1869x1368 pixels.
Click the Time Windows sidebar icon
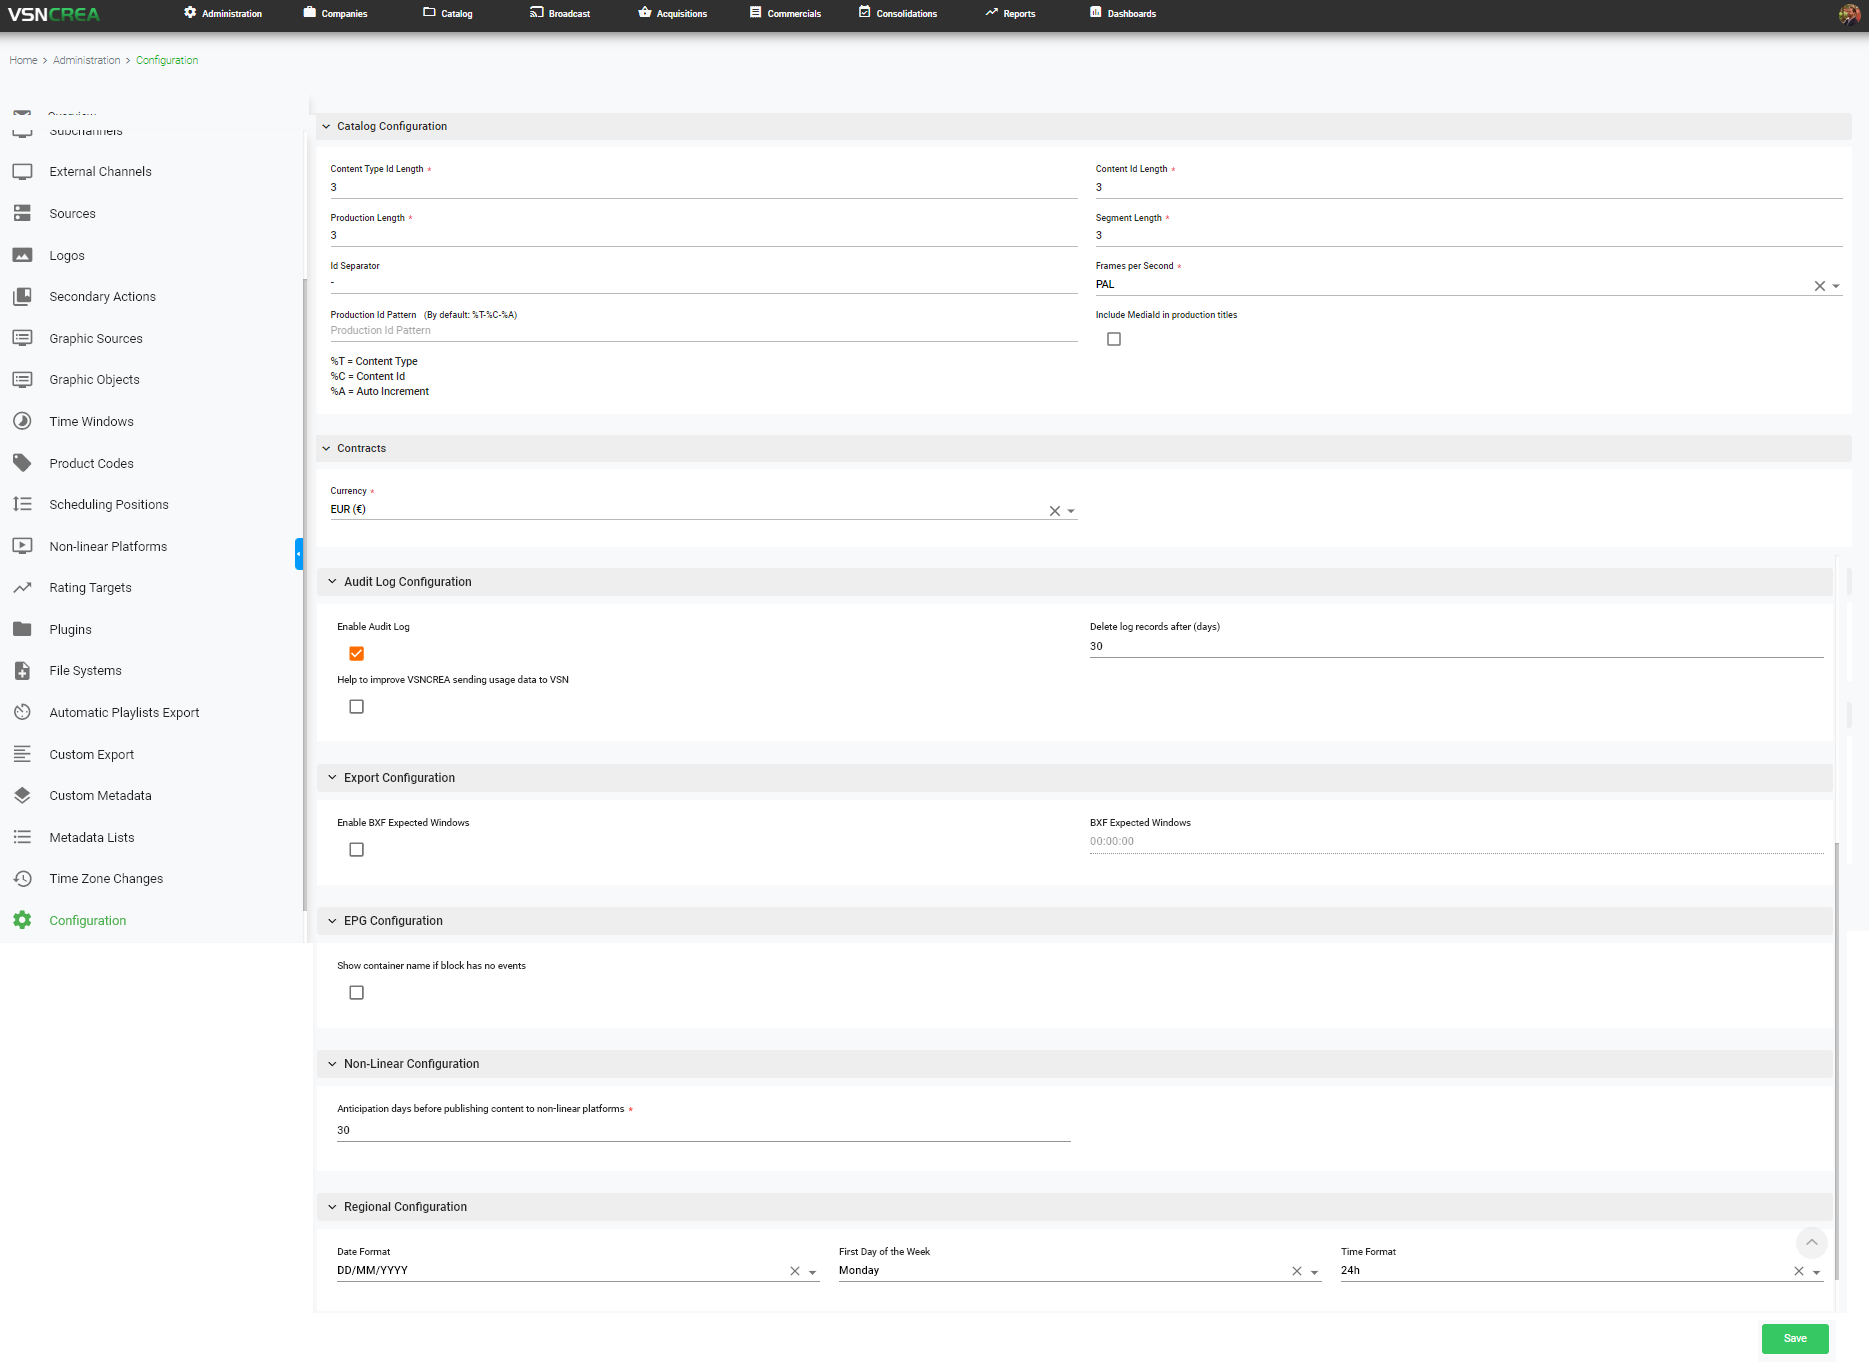[x=22, y=421]
